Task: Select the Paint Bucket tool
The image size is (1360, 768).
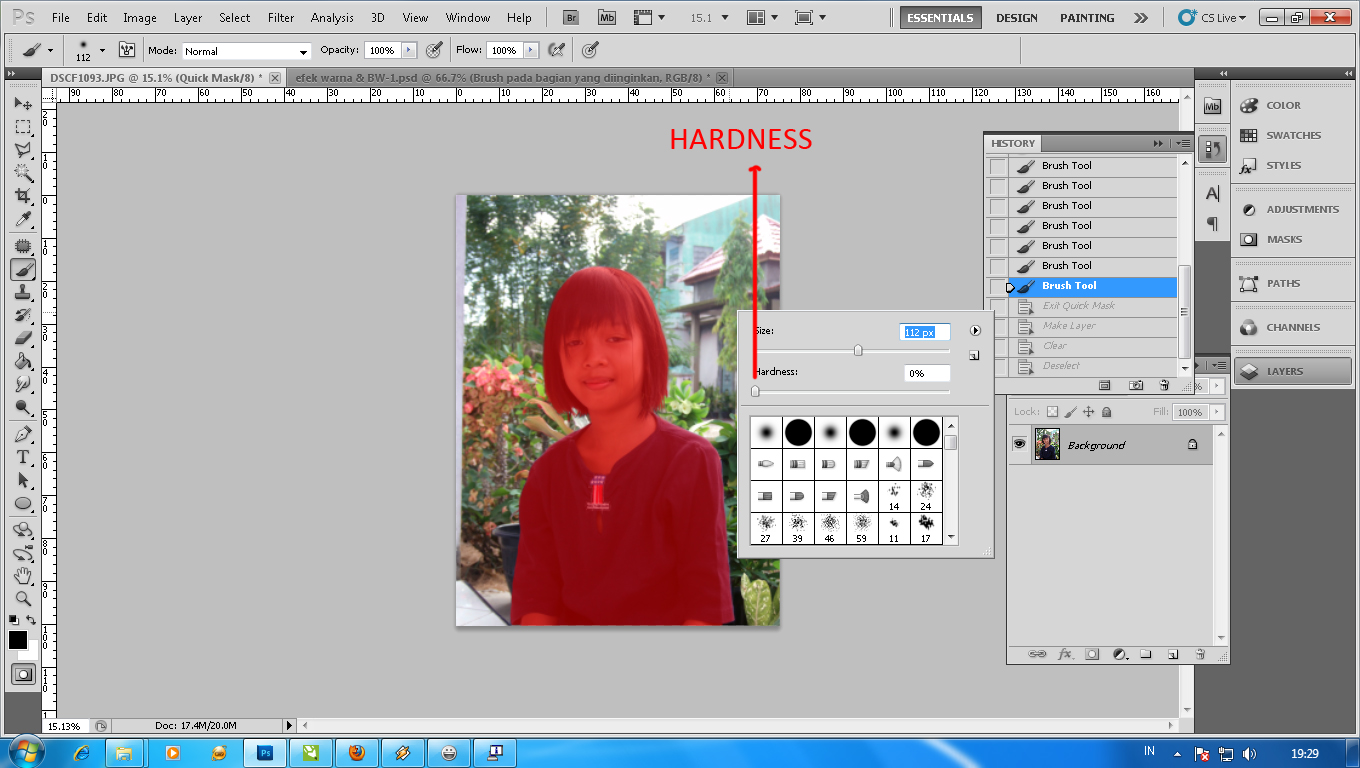Action: [23, 361]
